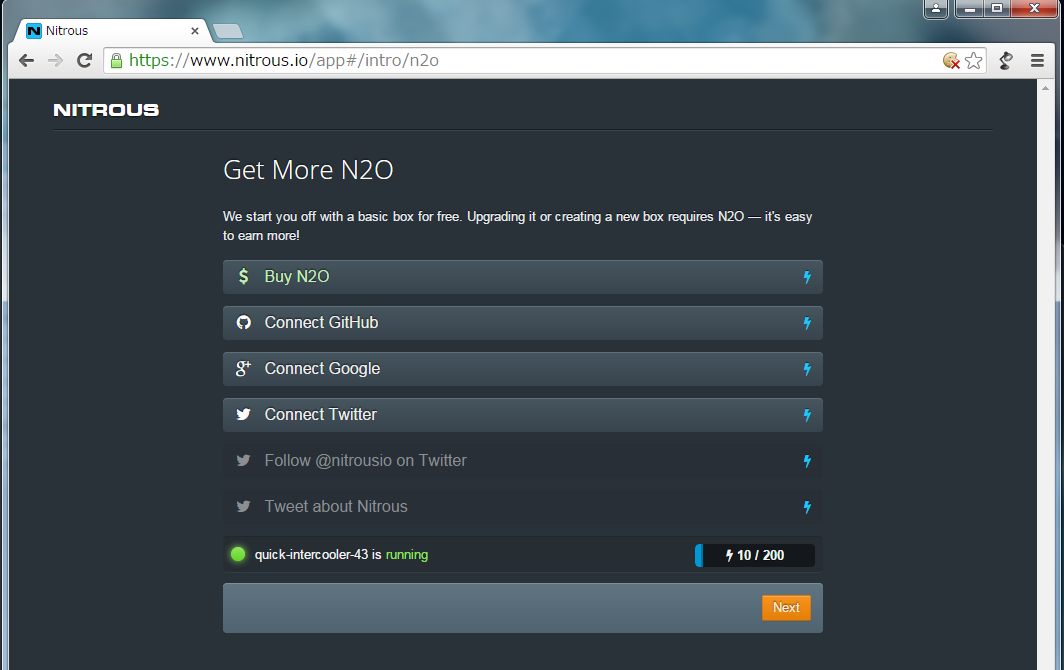
Task: Click the orange Next button
Action: click(786, 608)
